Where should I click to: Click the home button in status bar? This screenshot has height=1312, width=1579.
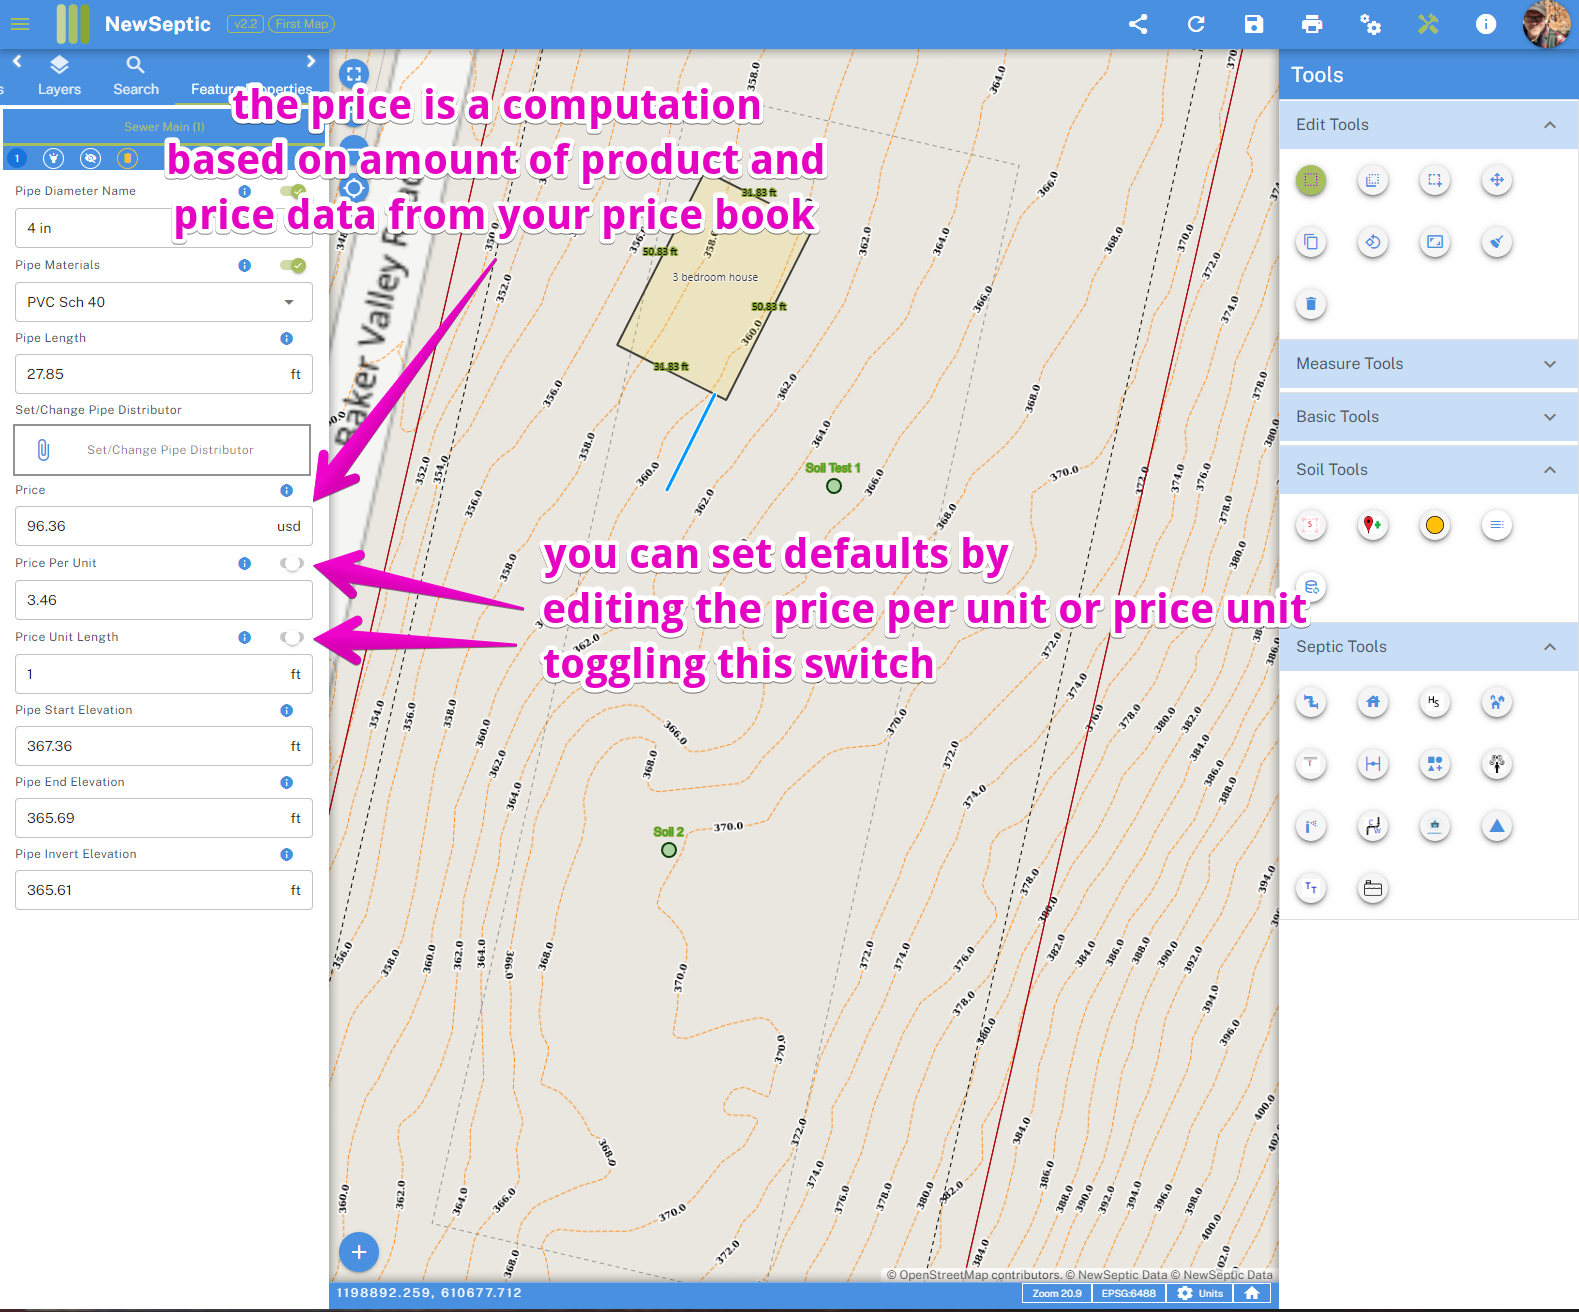[x=1252, y=1293]
